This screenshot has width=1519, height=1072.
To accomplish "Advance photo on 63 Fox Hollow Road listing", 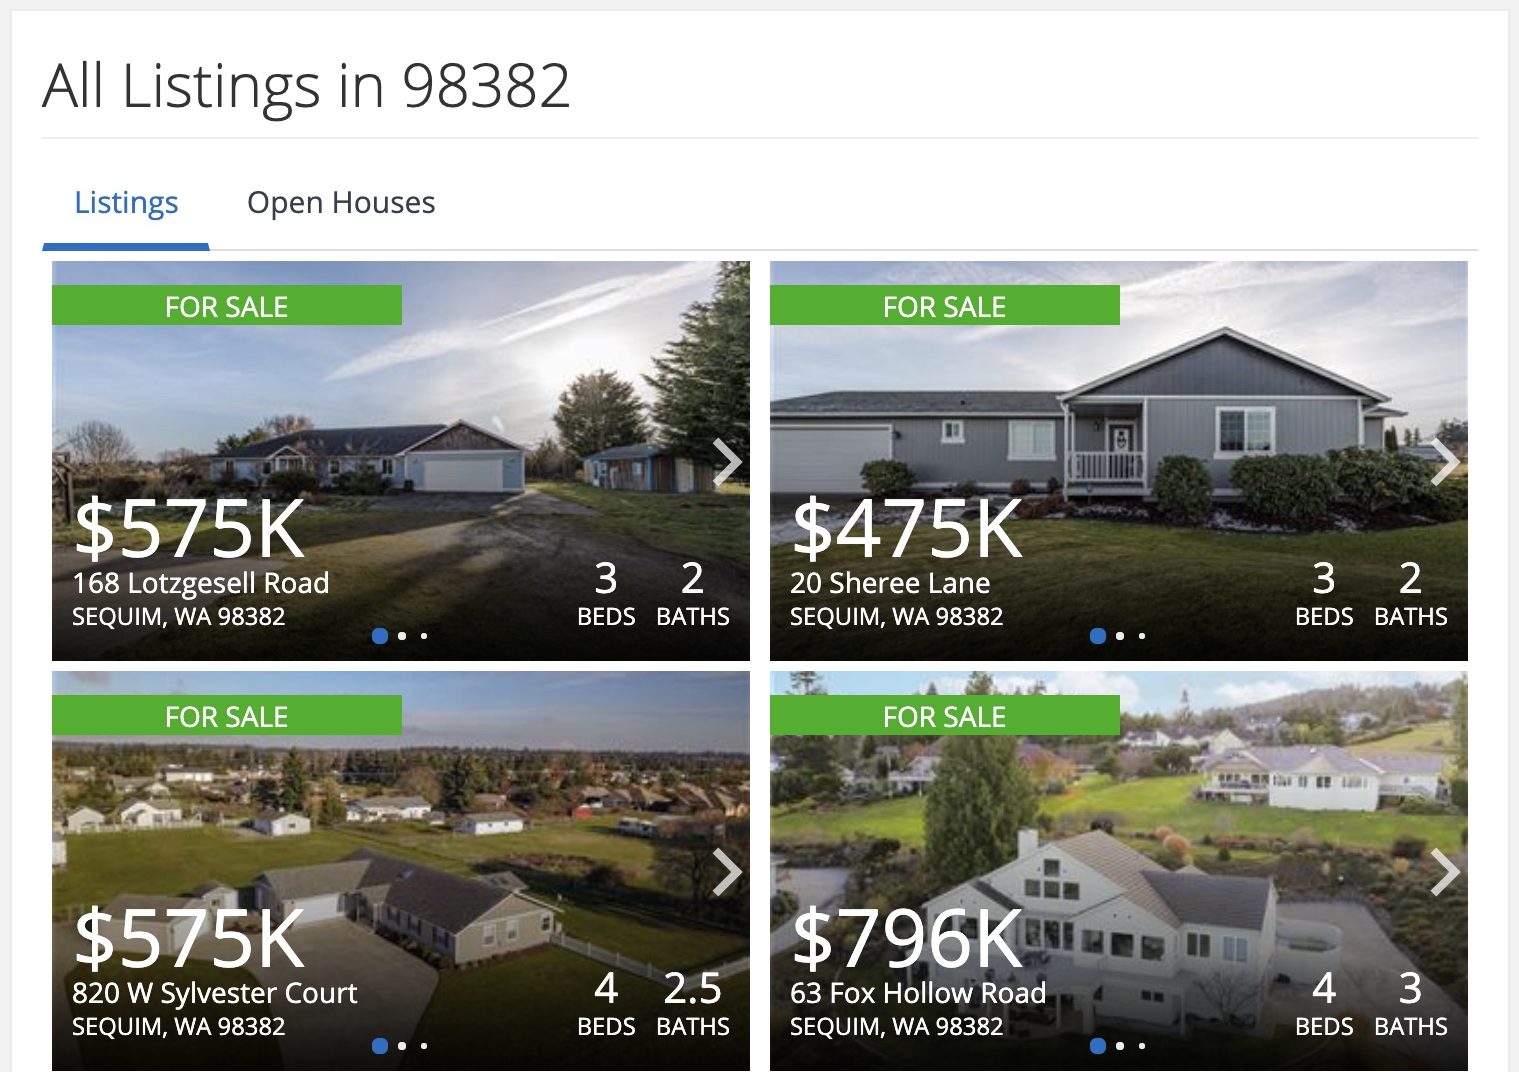I will (1445, 872).
